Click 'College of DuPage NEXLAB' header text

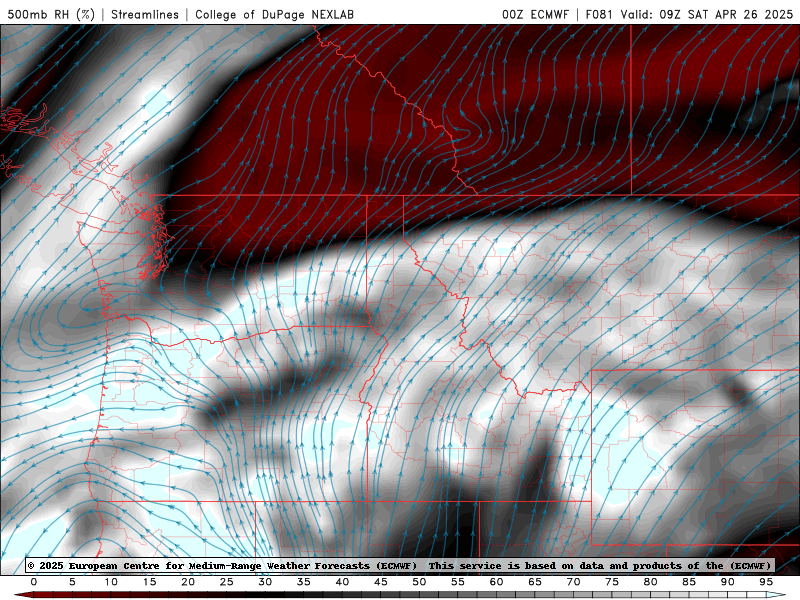click(274, 14)
